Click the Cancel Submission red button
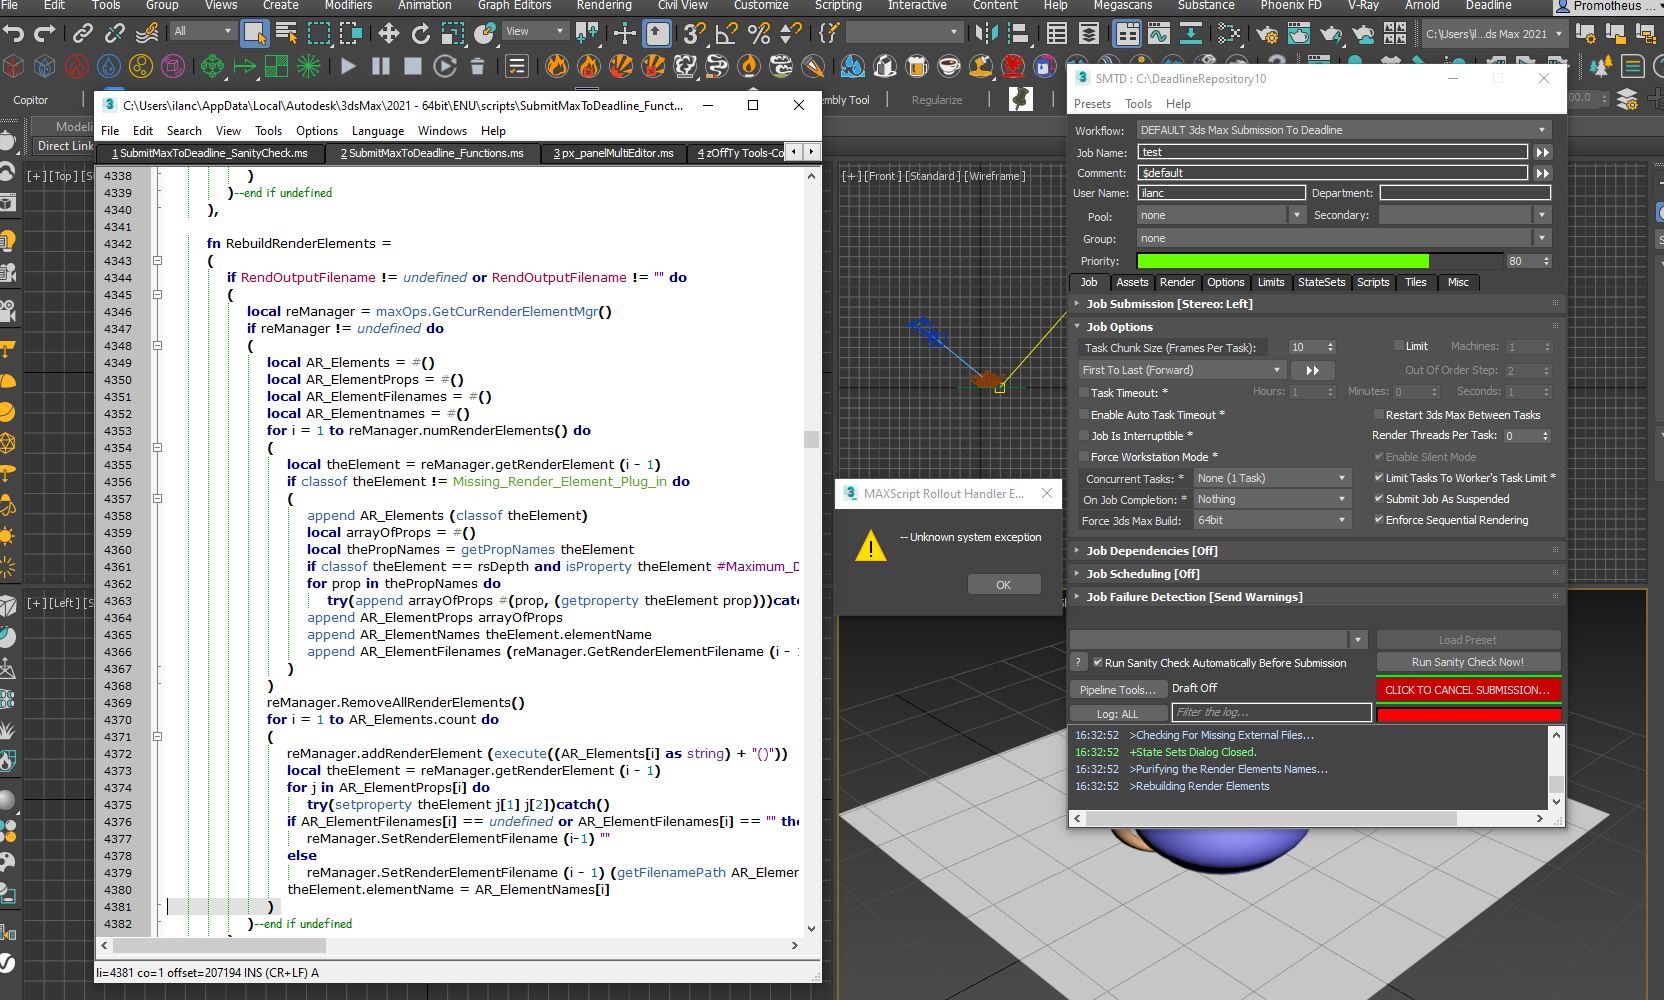Image resolution: width=1664 pixels, height=1000 pixels. 1467,690
